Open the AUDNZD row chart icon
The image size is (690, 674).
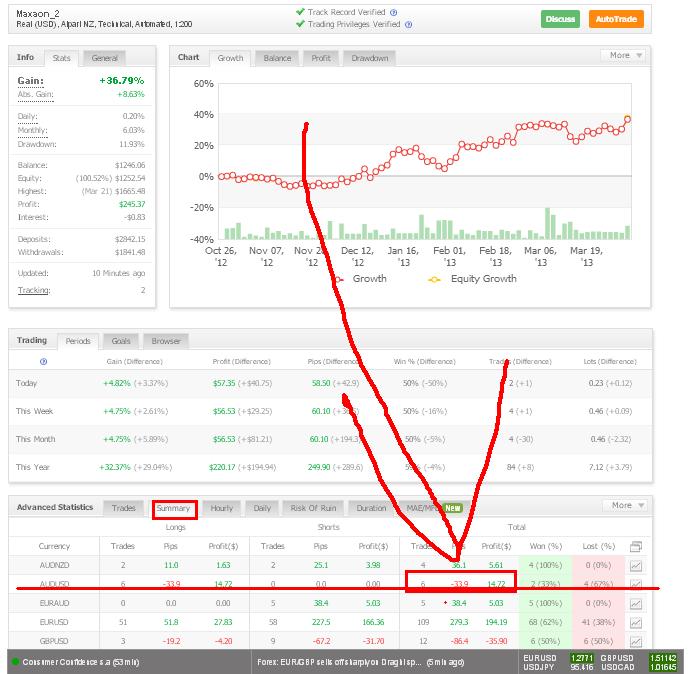pos(635,565)
